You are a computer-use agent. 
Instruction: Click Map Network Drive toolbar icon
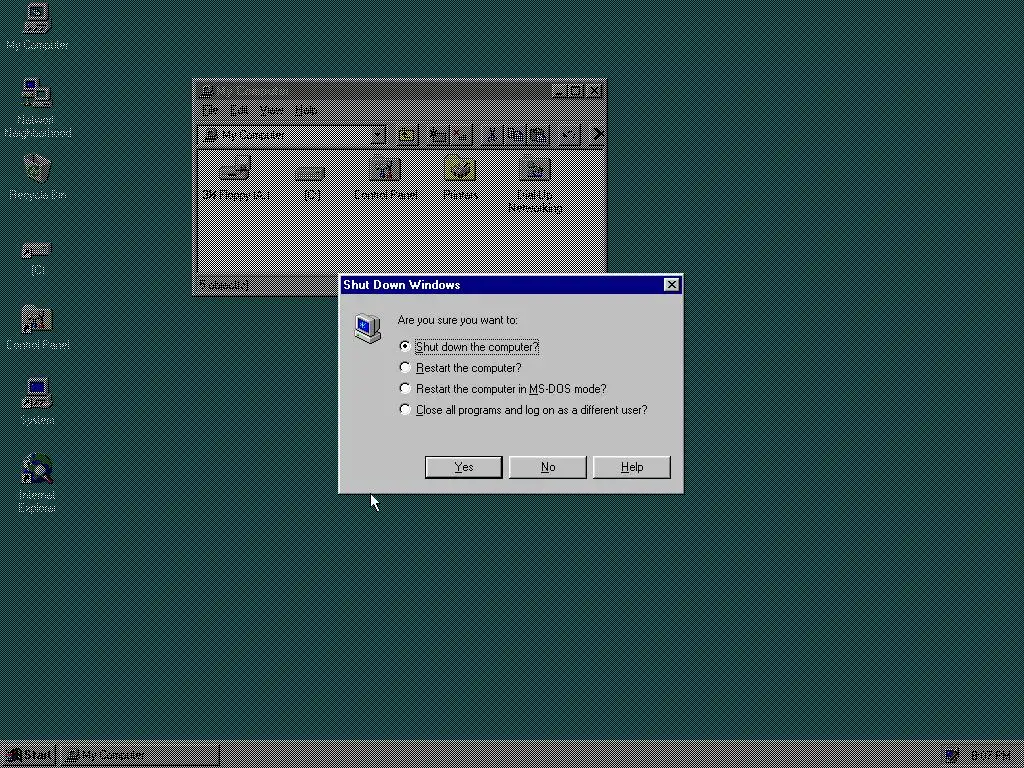[x=437, y=135]
